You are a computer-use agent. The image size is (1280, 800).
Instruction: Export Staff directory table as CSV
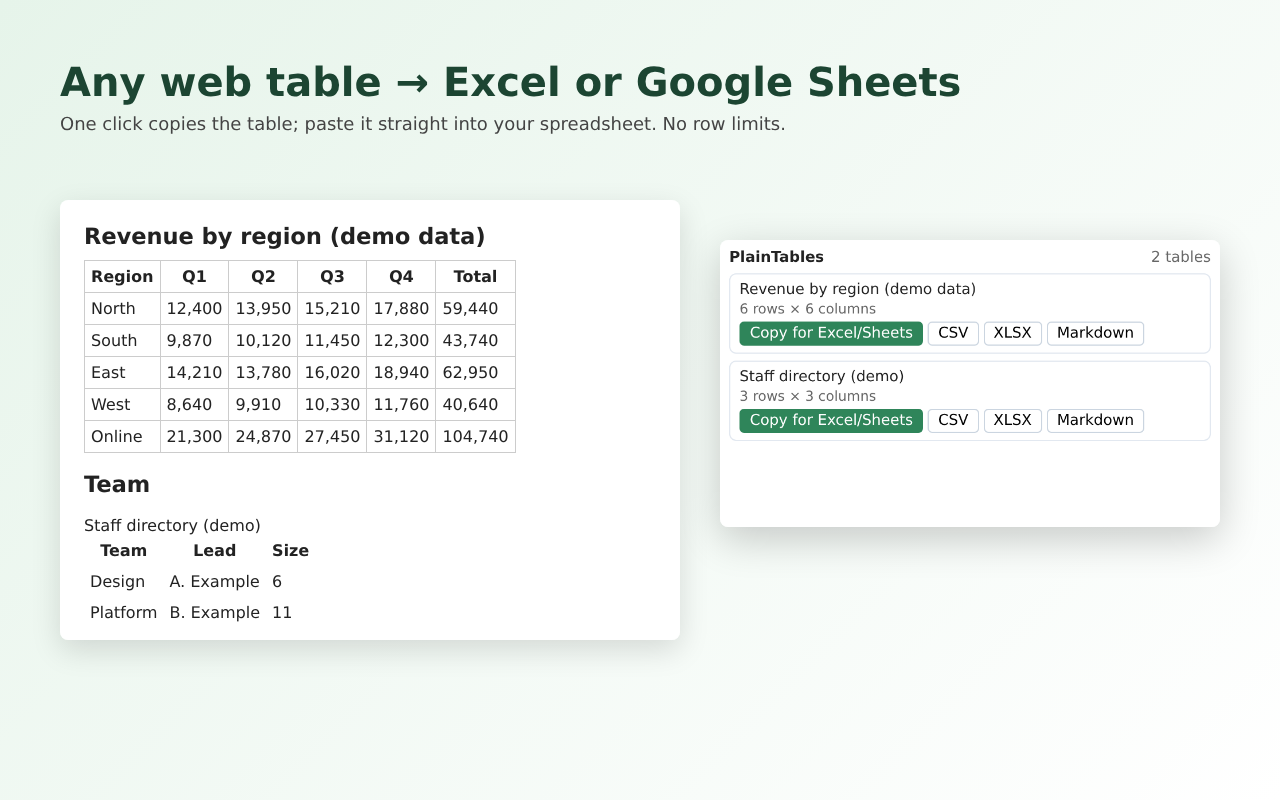coord(953,420)
